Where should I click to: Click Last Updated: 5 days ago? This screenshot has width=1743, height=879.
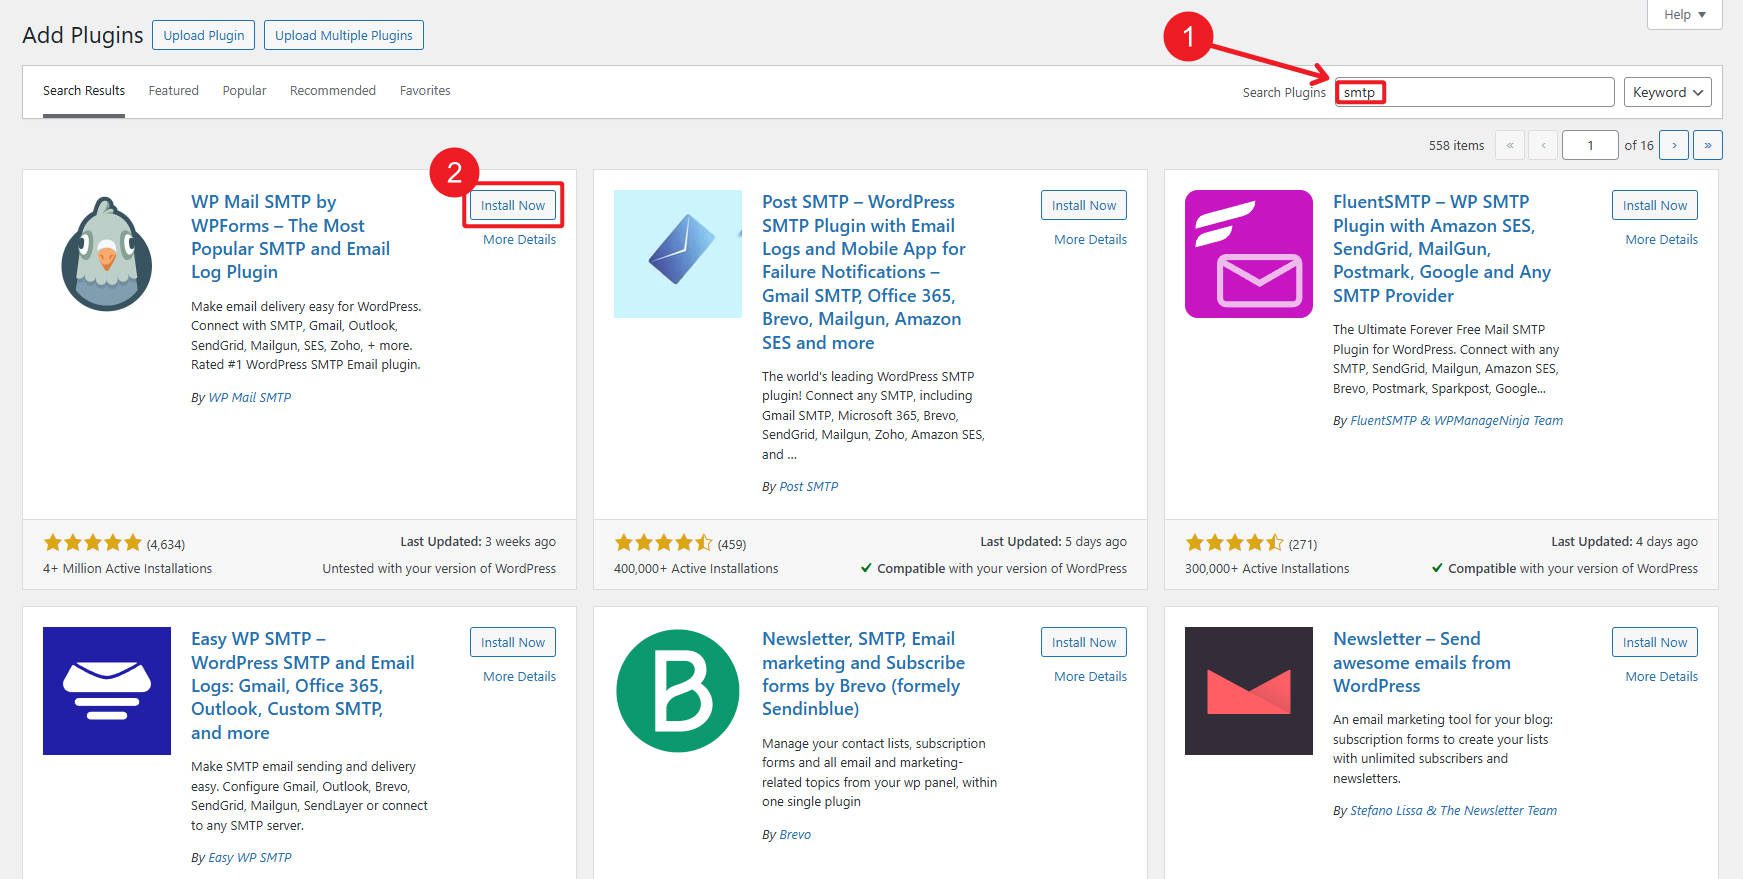click(x=1053, y=541)
